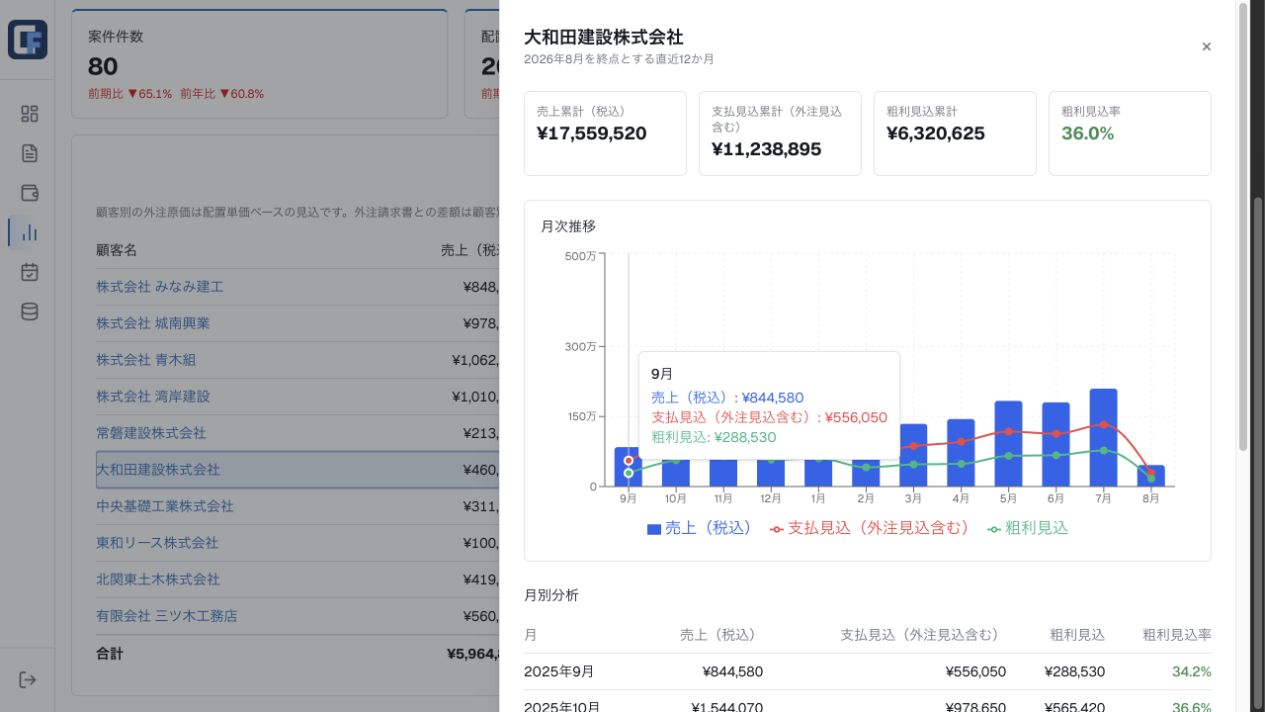The width and height of the screenshot is (1265, 712).
Task: Click the 売上累計（税込） summary card
Action: pos(605,134)
